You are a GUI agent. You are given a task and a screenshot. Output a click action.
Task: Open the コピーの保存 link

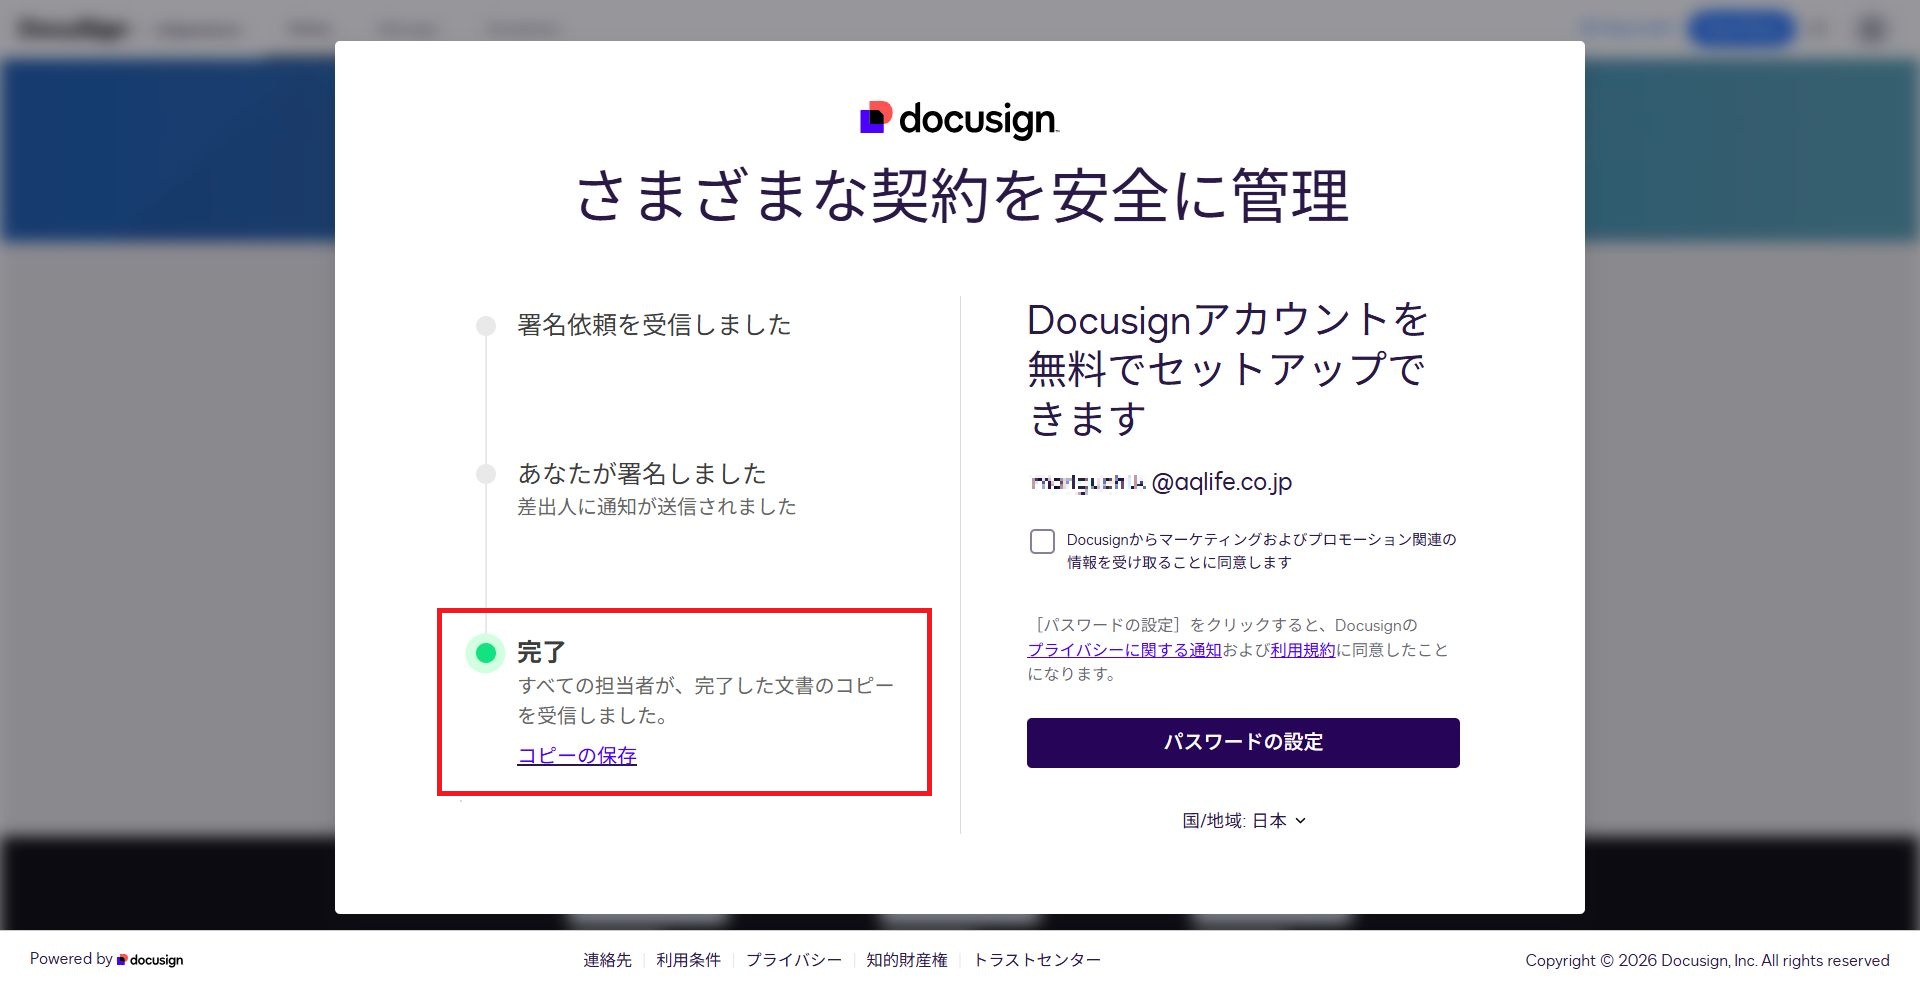(577, 756)
